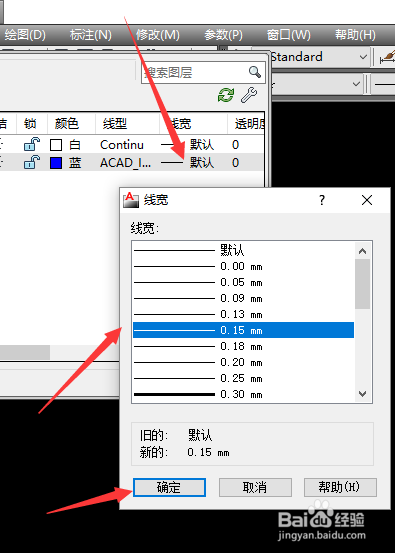Click lineweight list scroll down arrow
Viewport: 395px width, 553px height.
[362, 394]
